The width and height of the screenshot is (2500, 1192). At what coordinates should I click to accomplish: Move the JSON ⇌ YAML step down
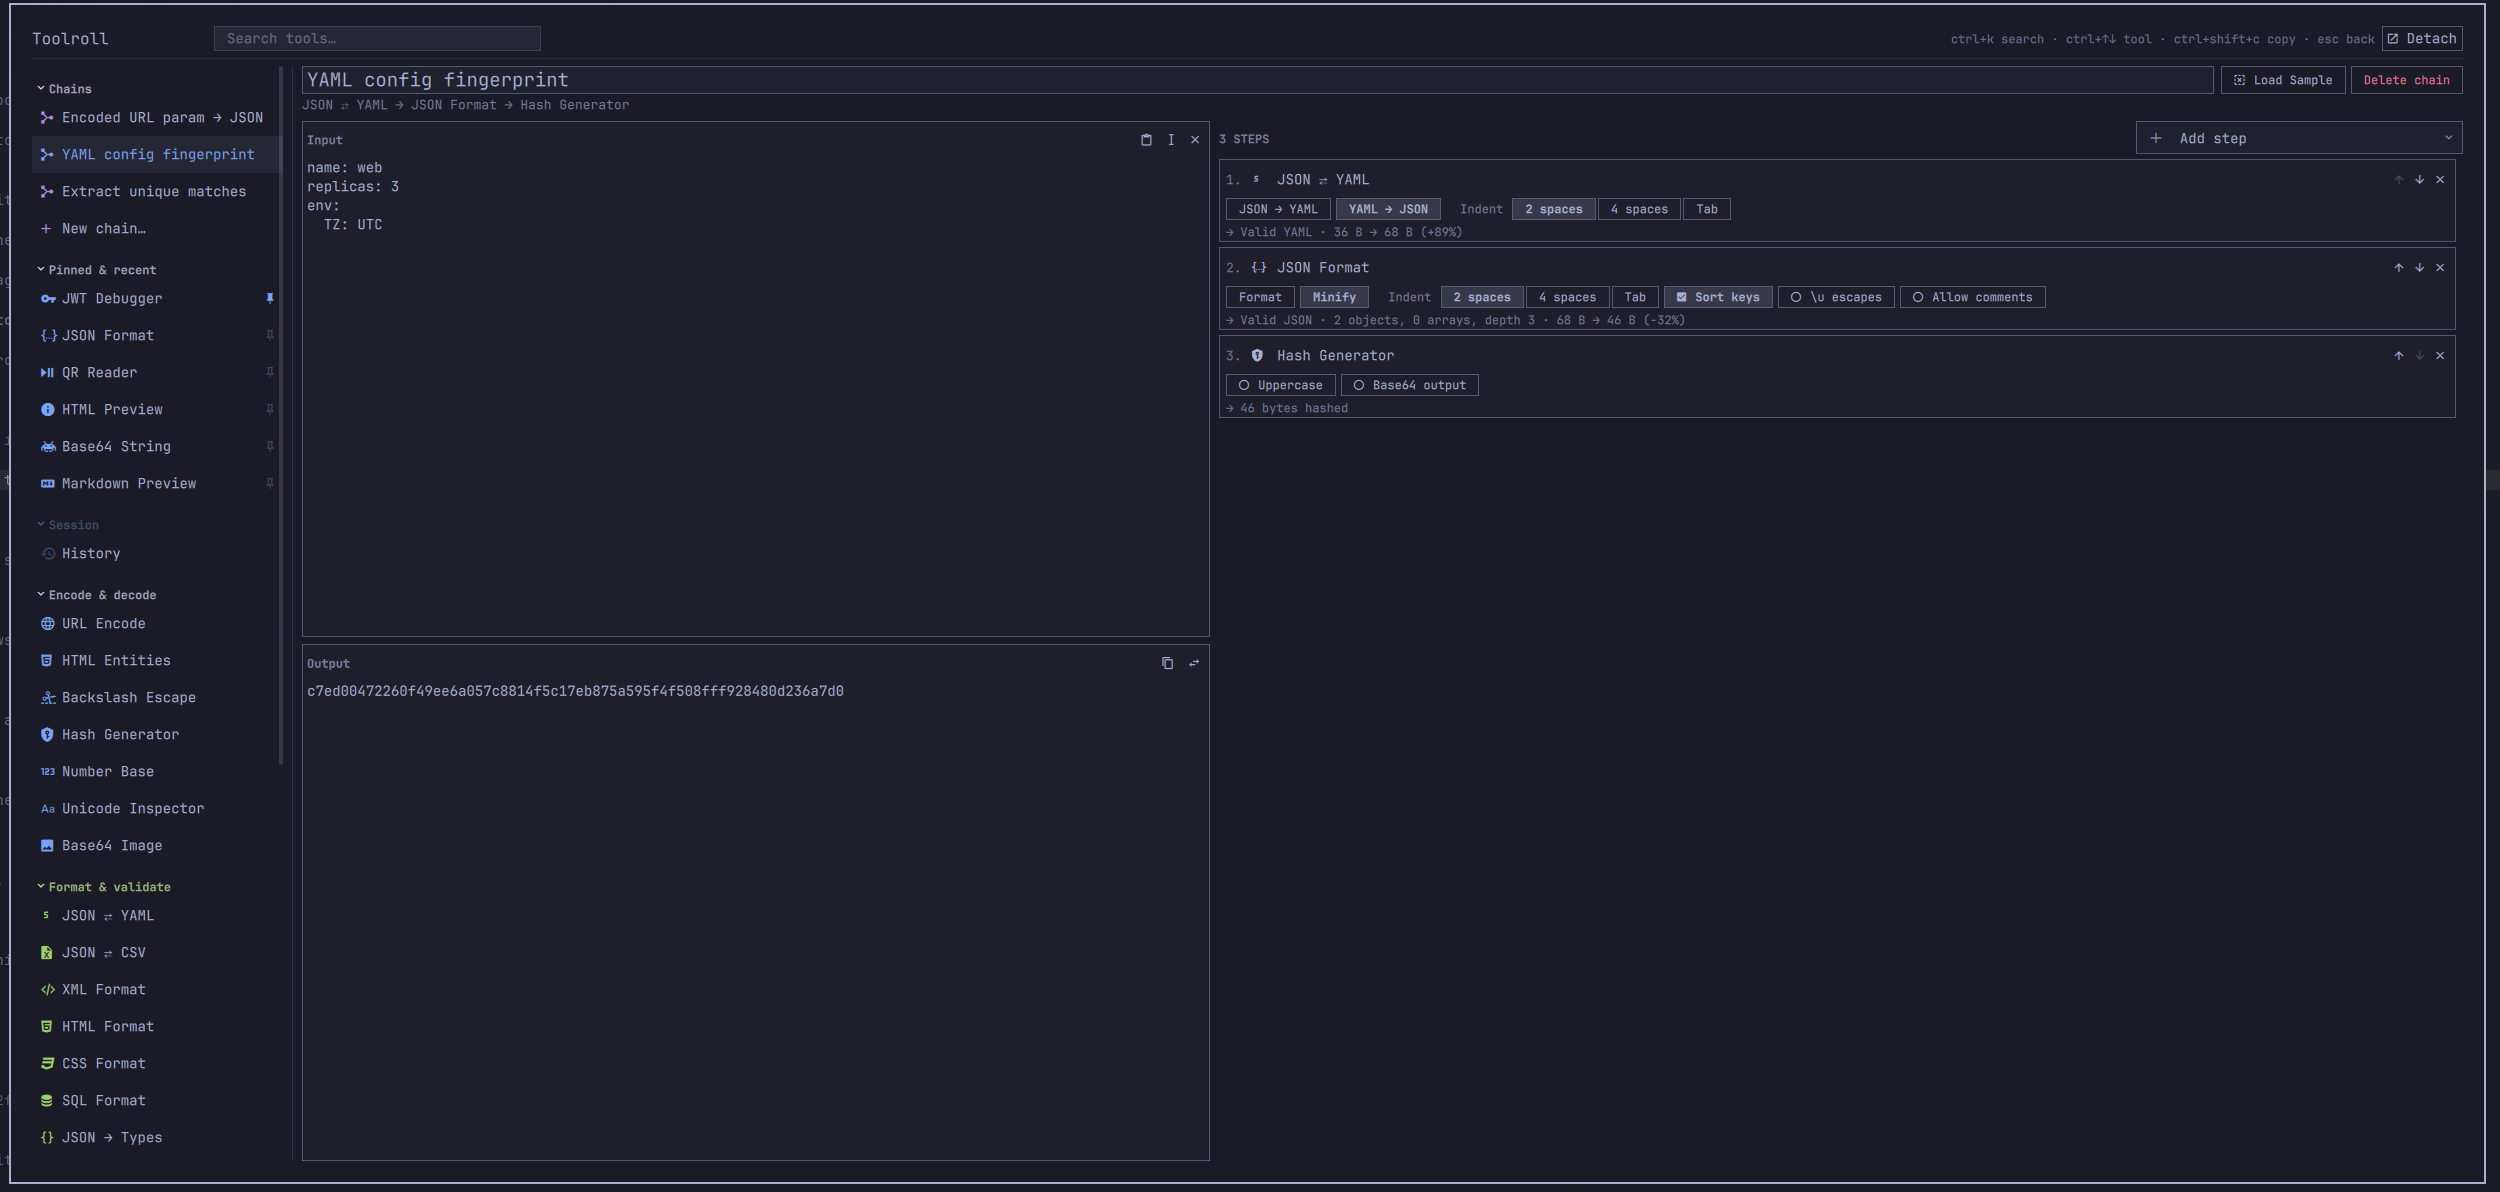(x=2419, y=180)
